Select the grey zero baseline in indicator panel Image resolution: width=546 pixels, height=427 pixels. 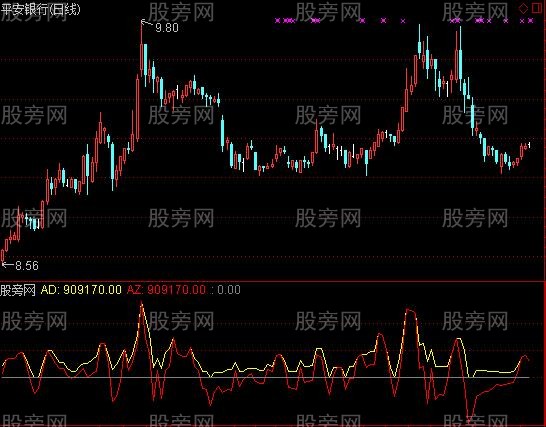265,377
